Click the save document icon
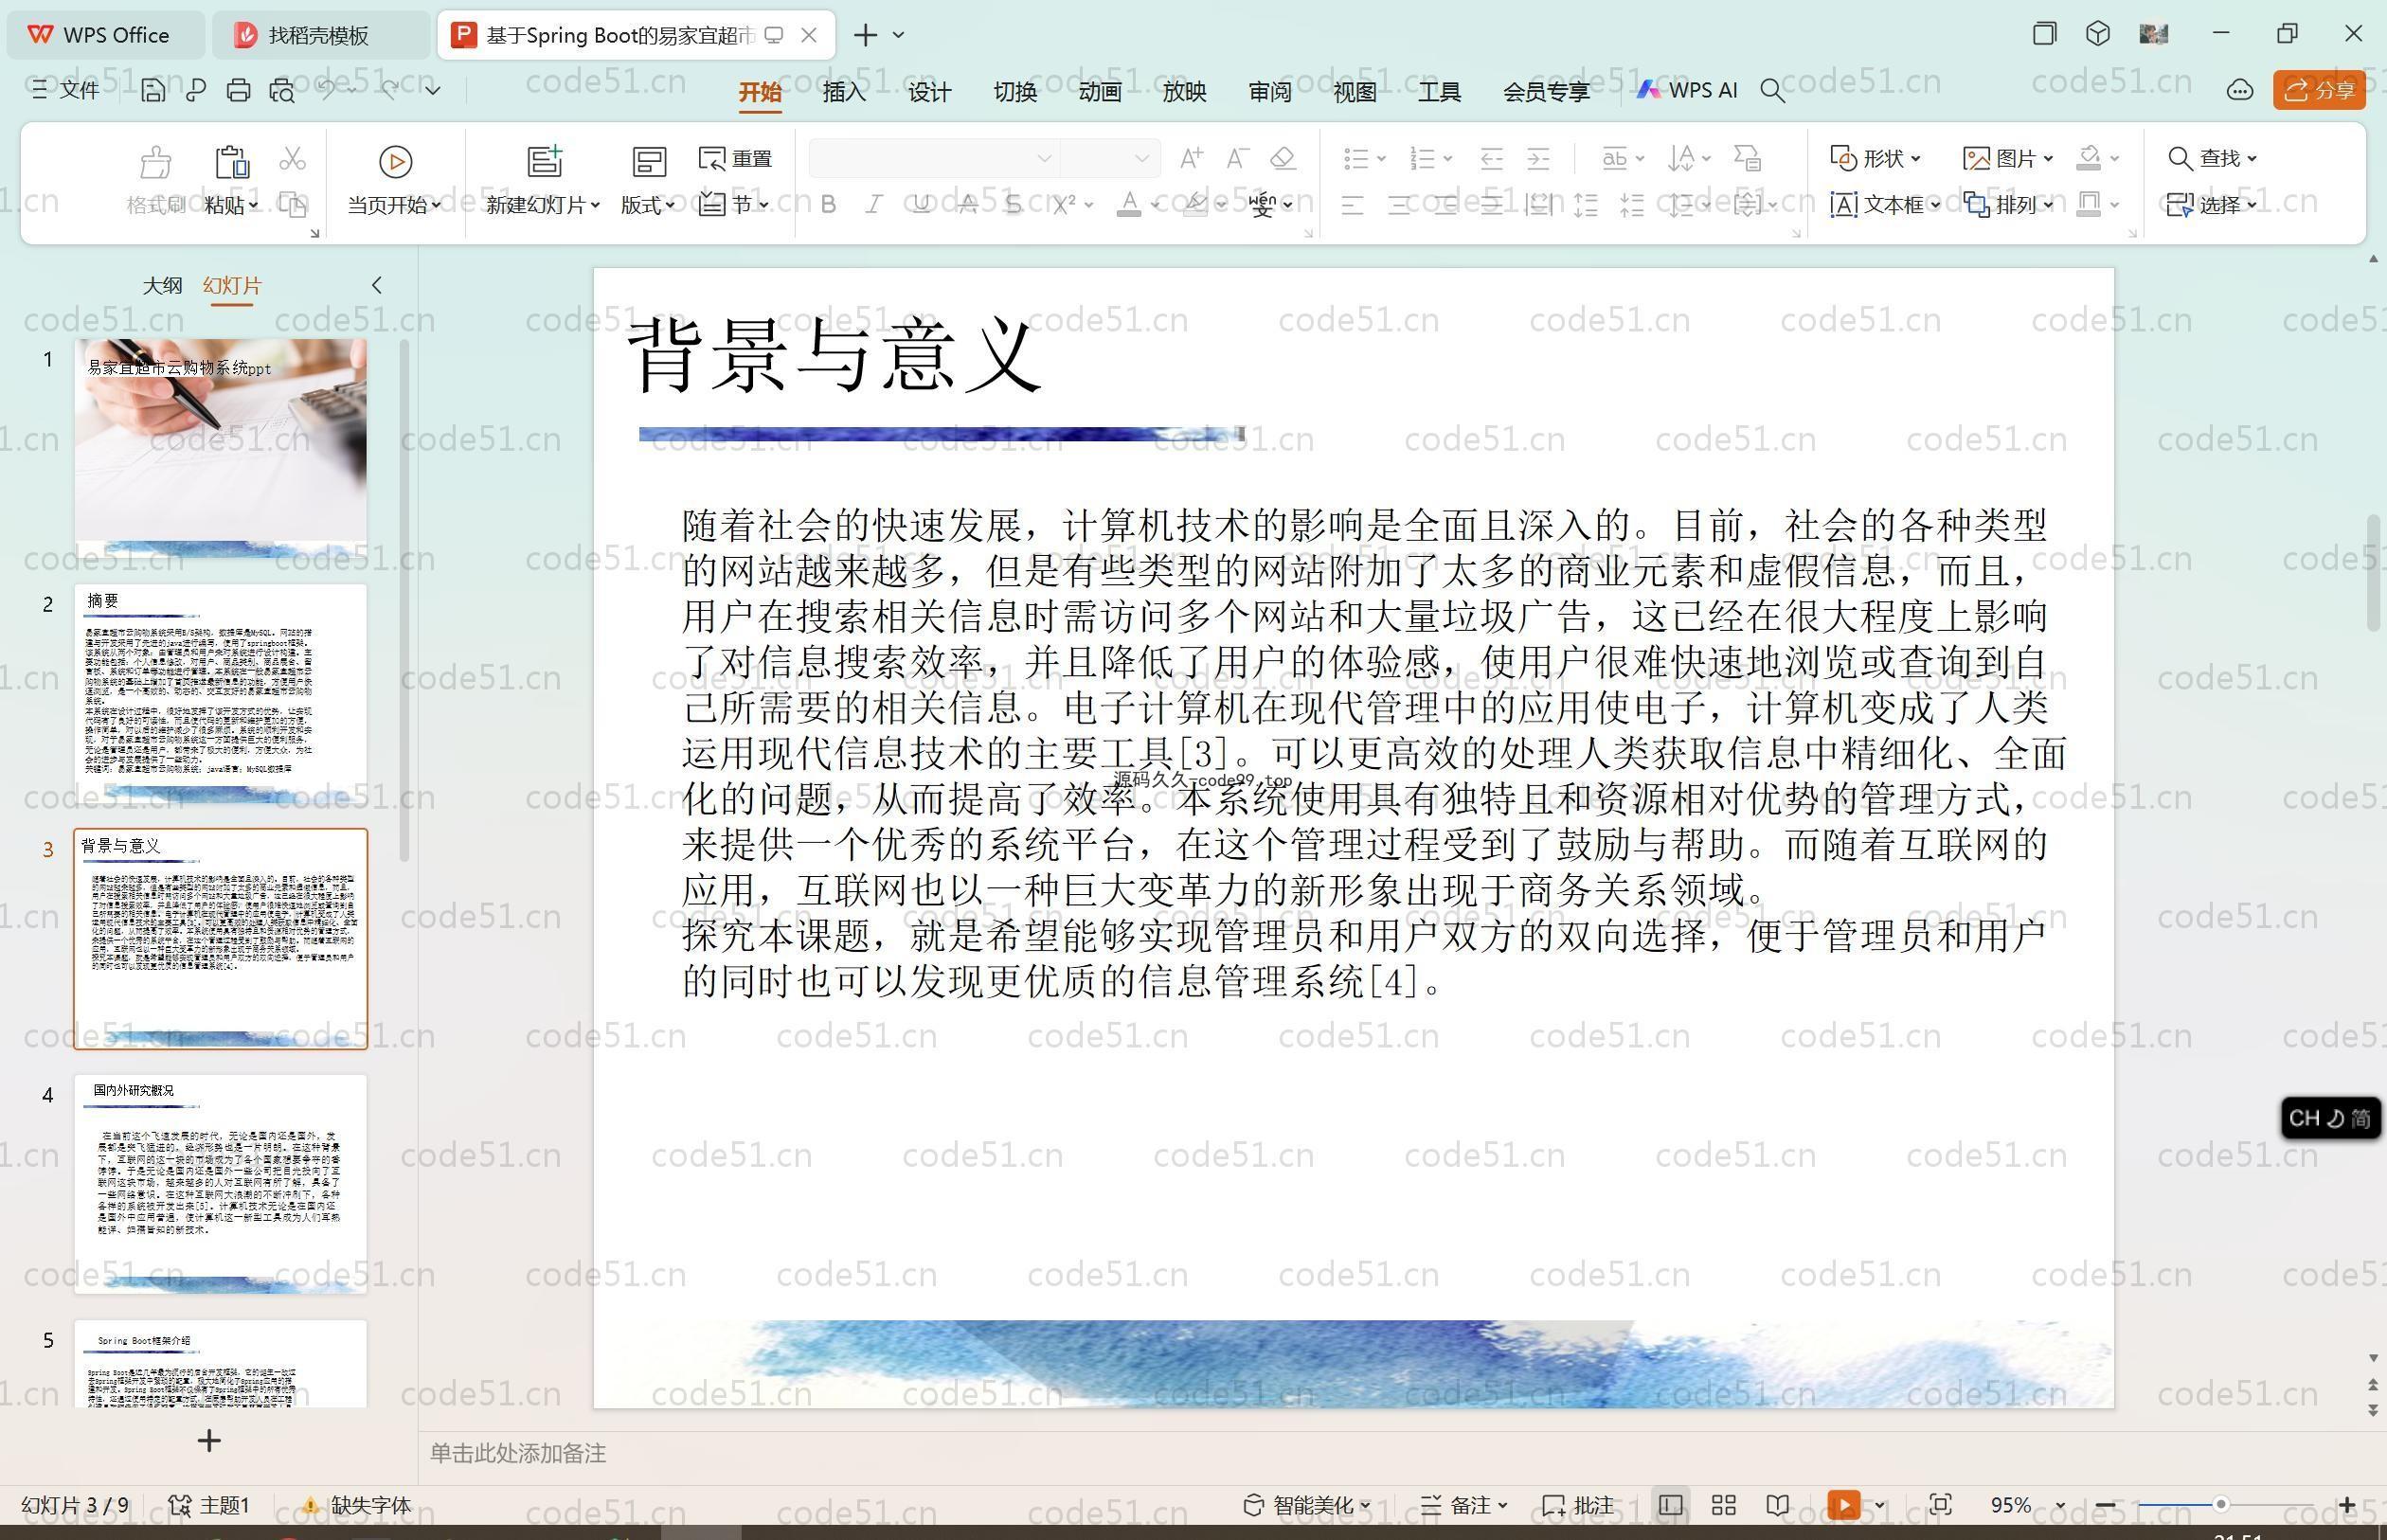2387x1540 pixels. click(x=153, y=91)
